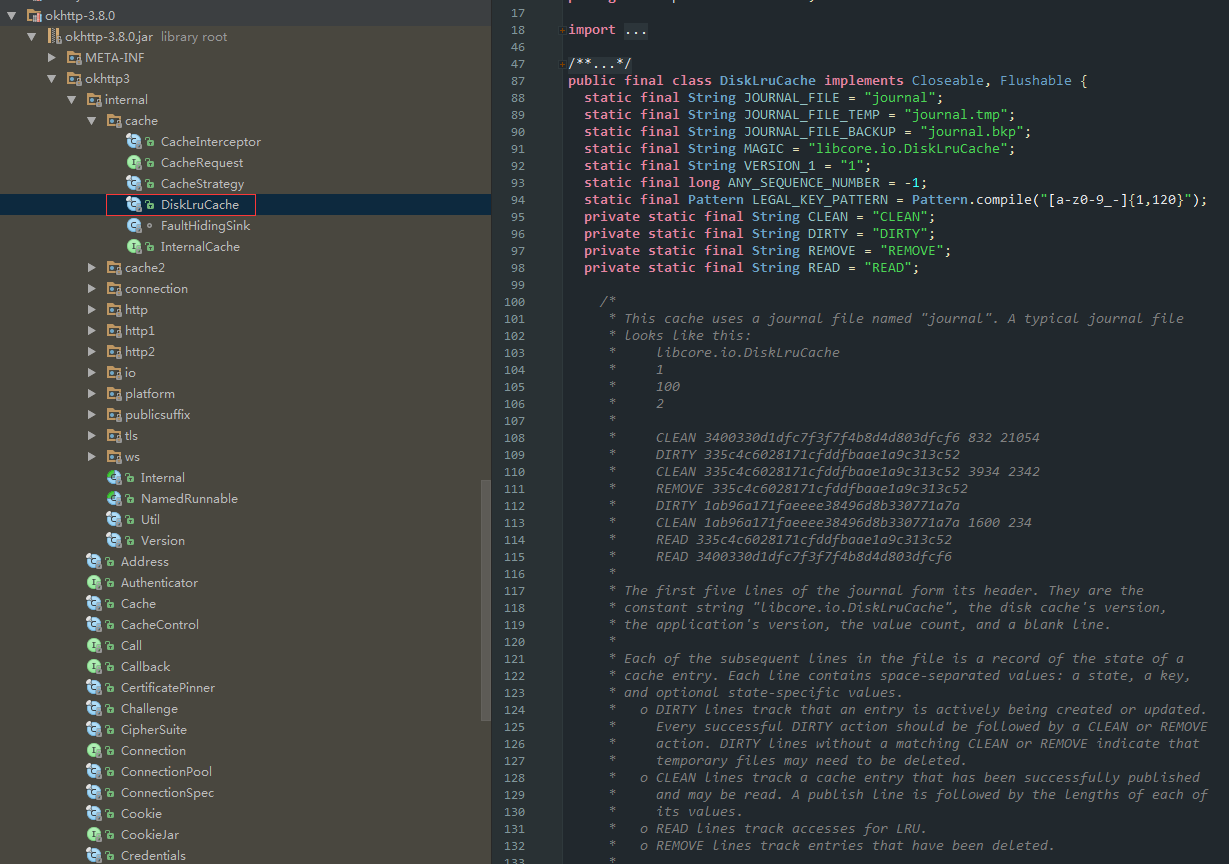Select Challenge class in the tree
Image resolution: width=1229 pixels, height=864 pixels.
149,709
